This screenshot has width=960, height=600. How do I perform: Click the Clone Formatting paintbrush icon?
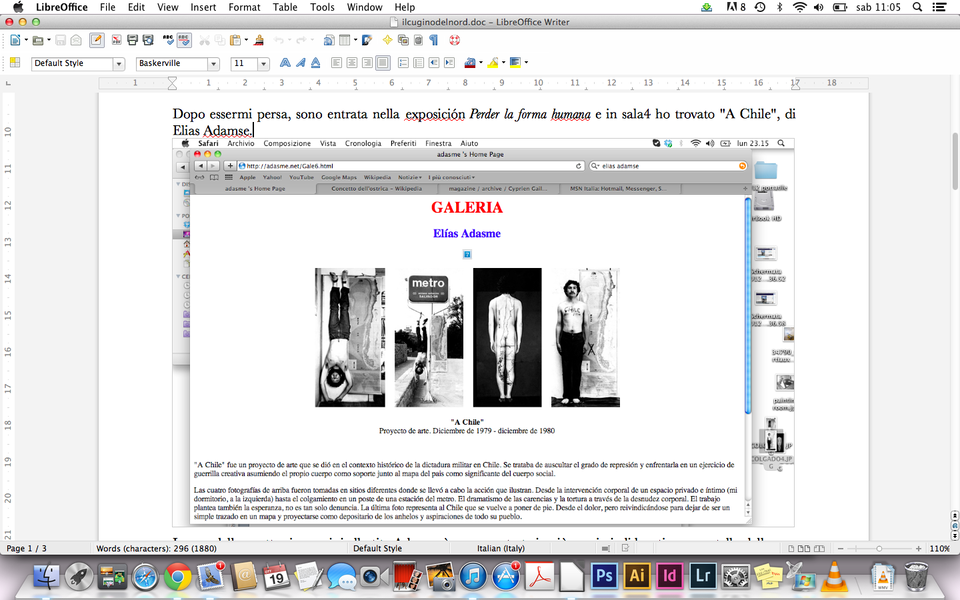(x=259, y=40)
